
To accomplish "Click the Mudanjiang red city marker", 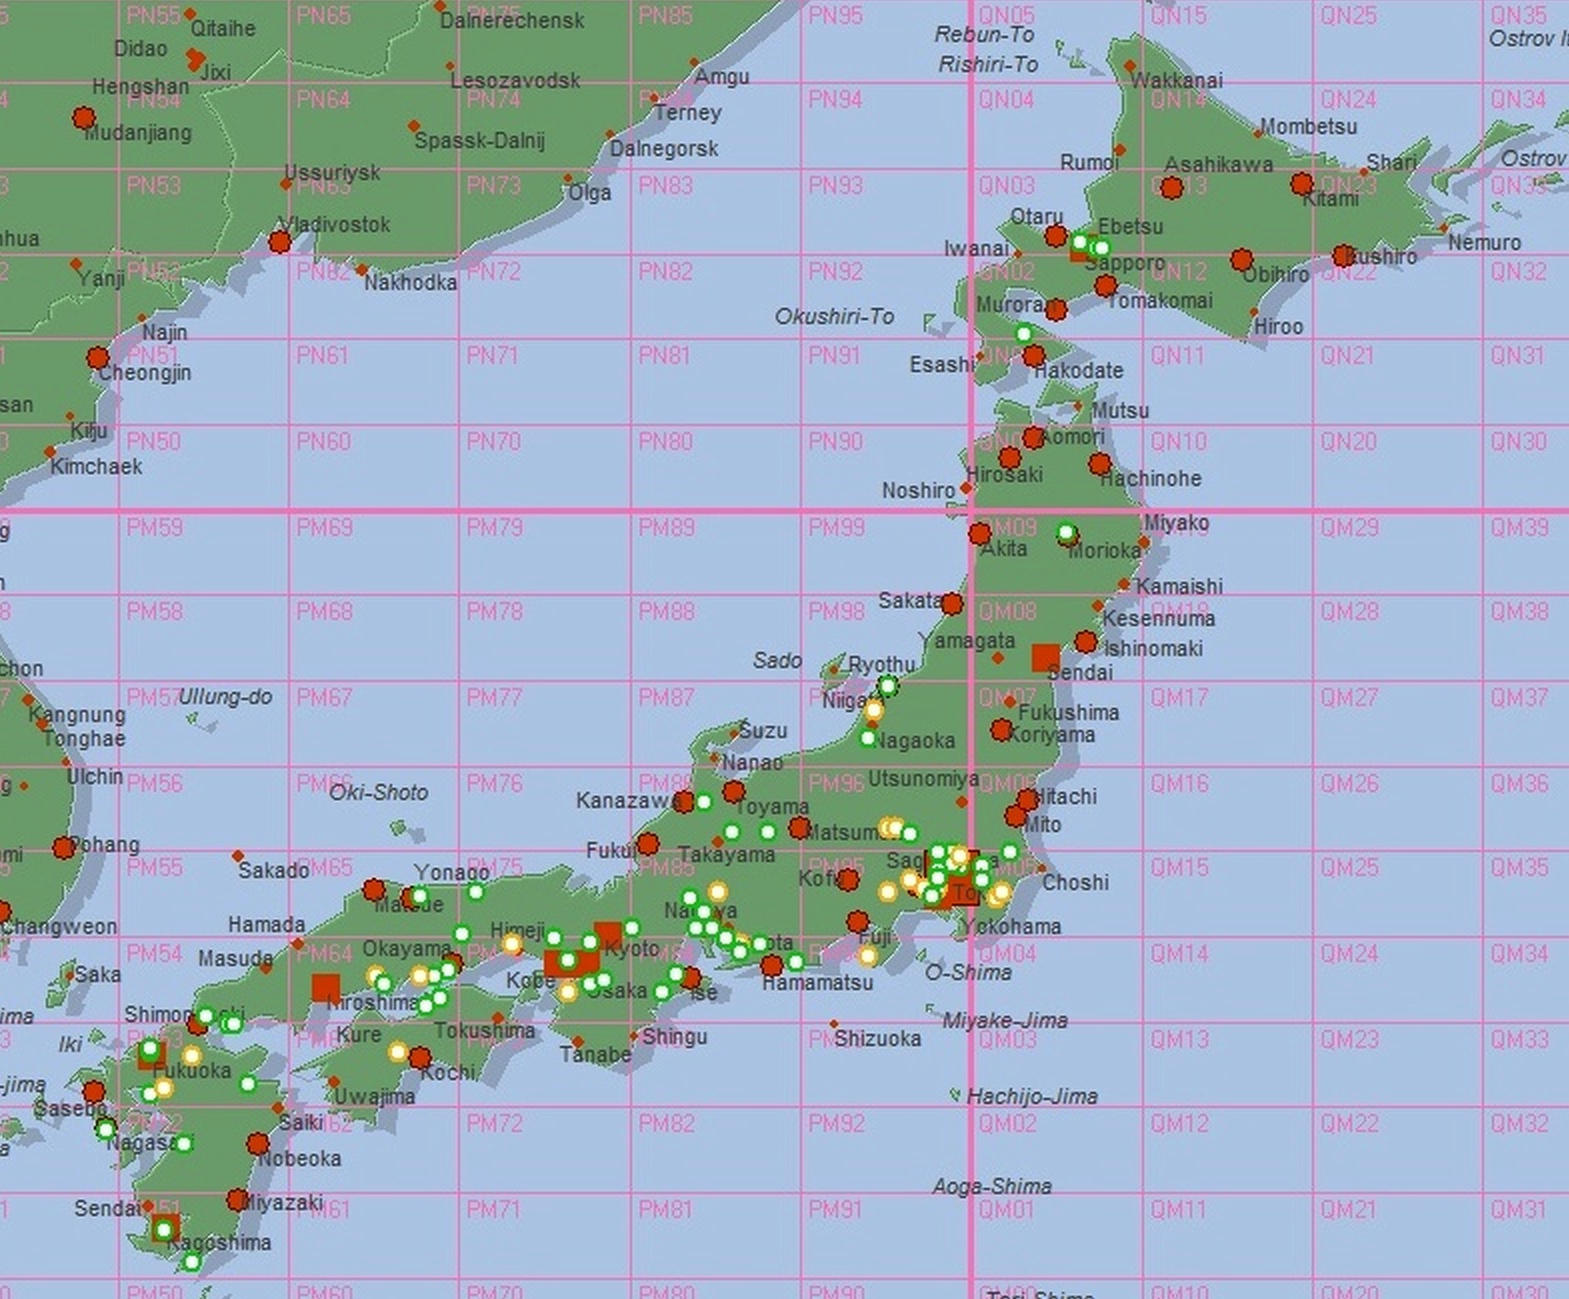I will point(84,119).
